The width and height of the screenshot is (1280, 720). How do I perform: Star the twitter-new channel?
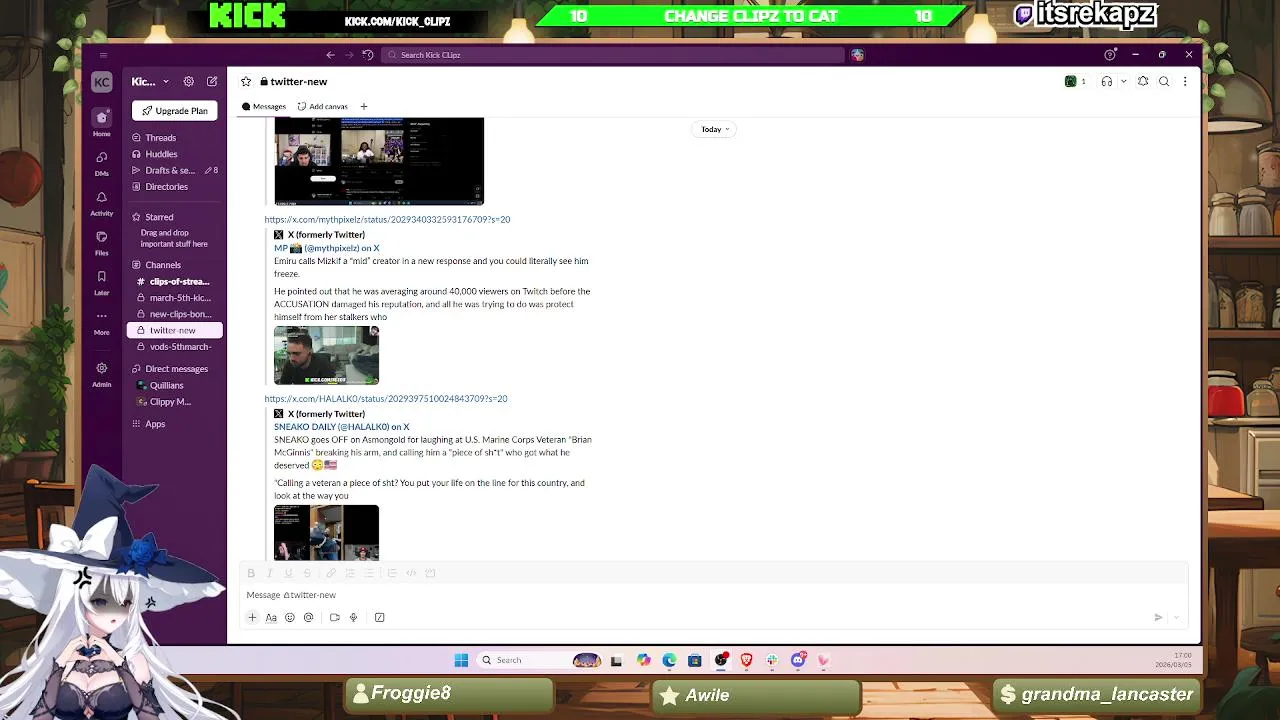[x=246, y=82]
